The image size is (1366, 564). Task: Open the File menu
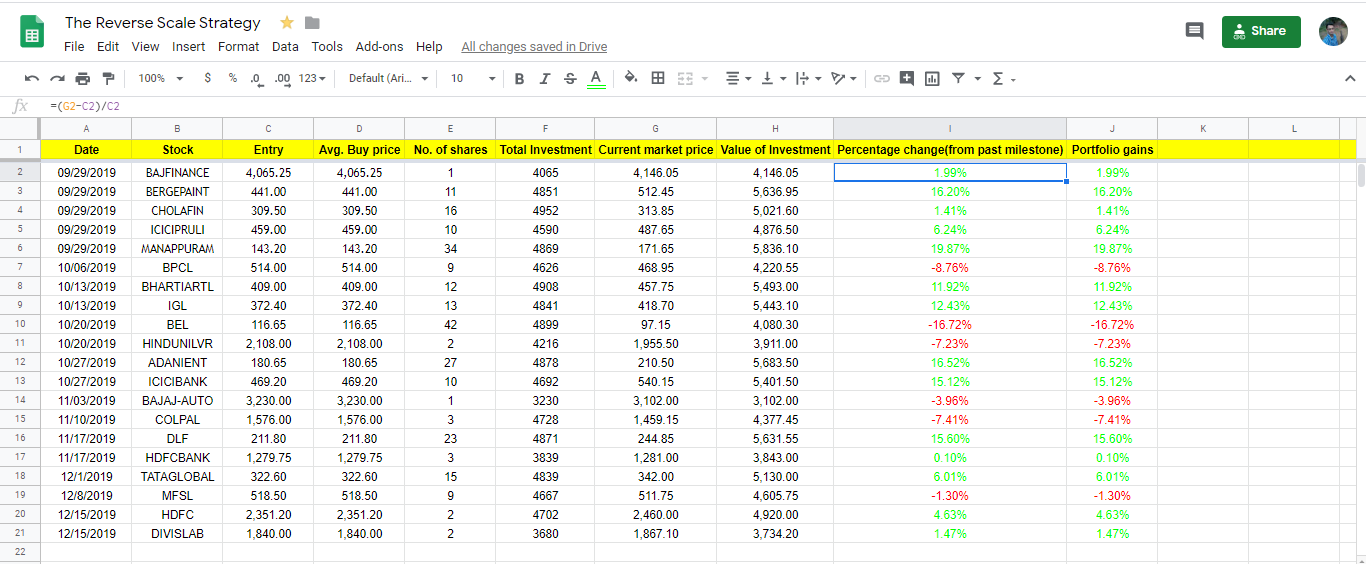[74, 46]
